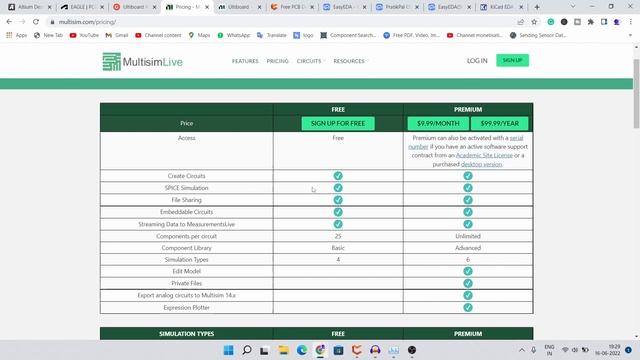640x360 pixels.
Task: Close the Pricing tab
Action: (x=207, y=7)
